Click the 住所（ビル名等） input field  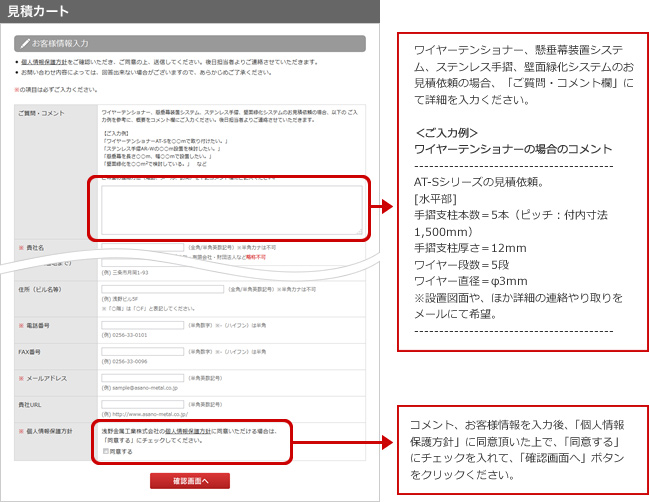pyautogui.click(x=163, y=290)
